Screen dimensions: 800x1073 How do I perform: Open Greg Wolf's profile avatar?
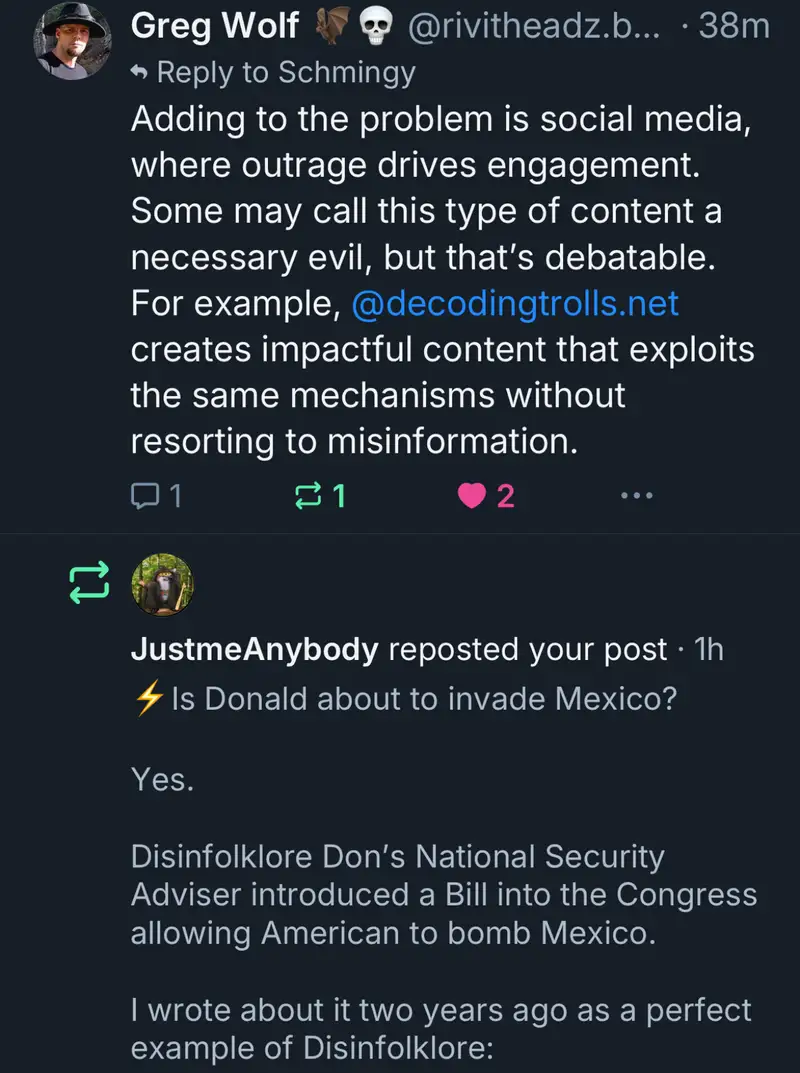tap(72, 45)
